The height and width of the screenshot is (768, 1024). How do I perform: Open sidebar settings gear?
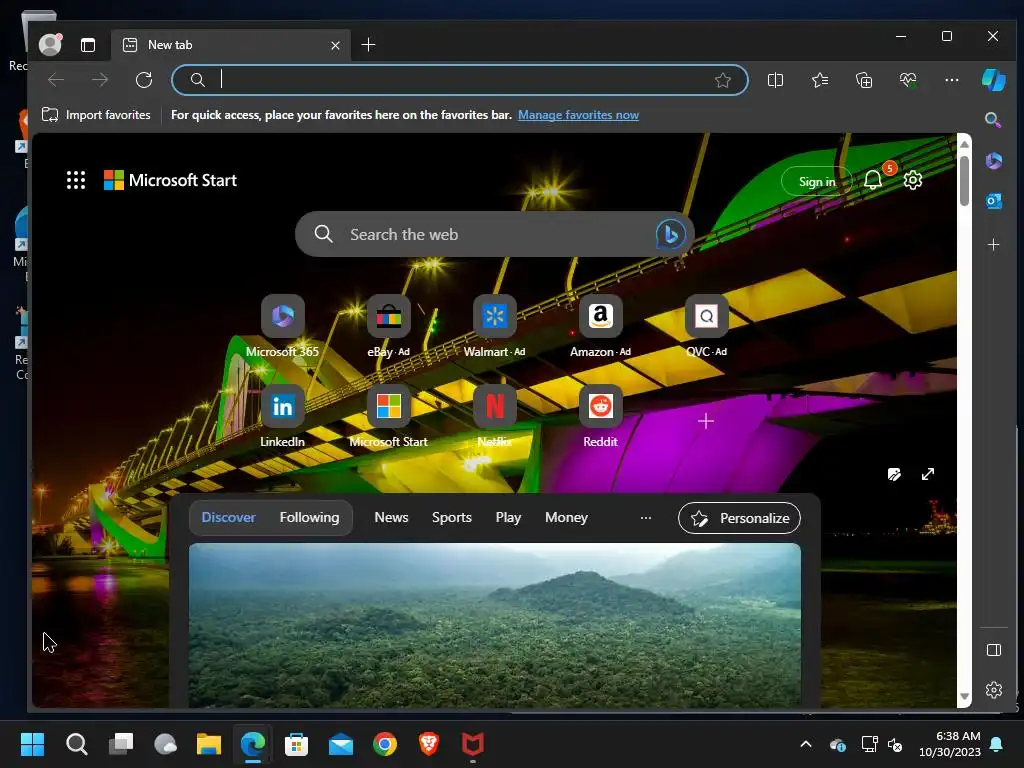point(993,690)
